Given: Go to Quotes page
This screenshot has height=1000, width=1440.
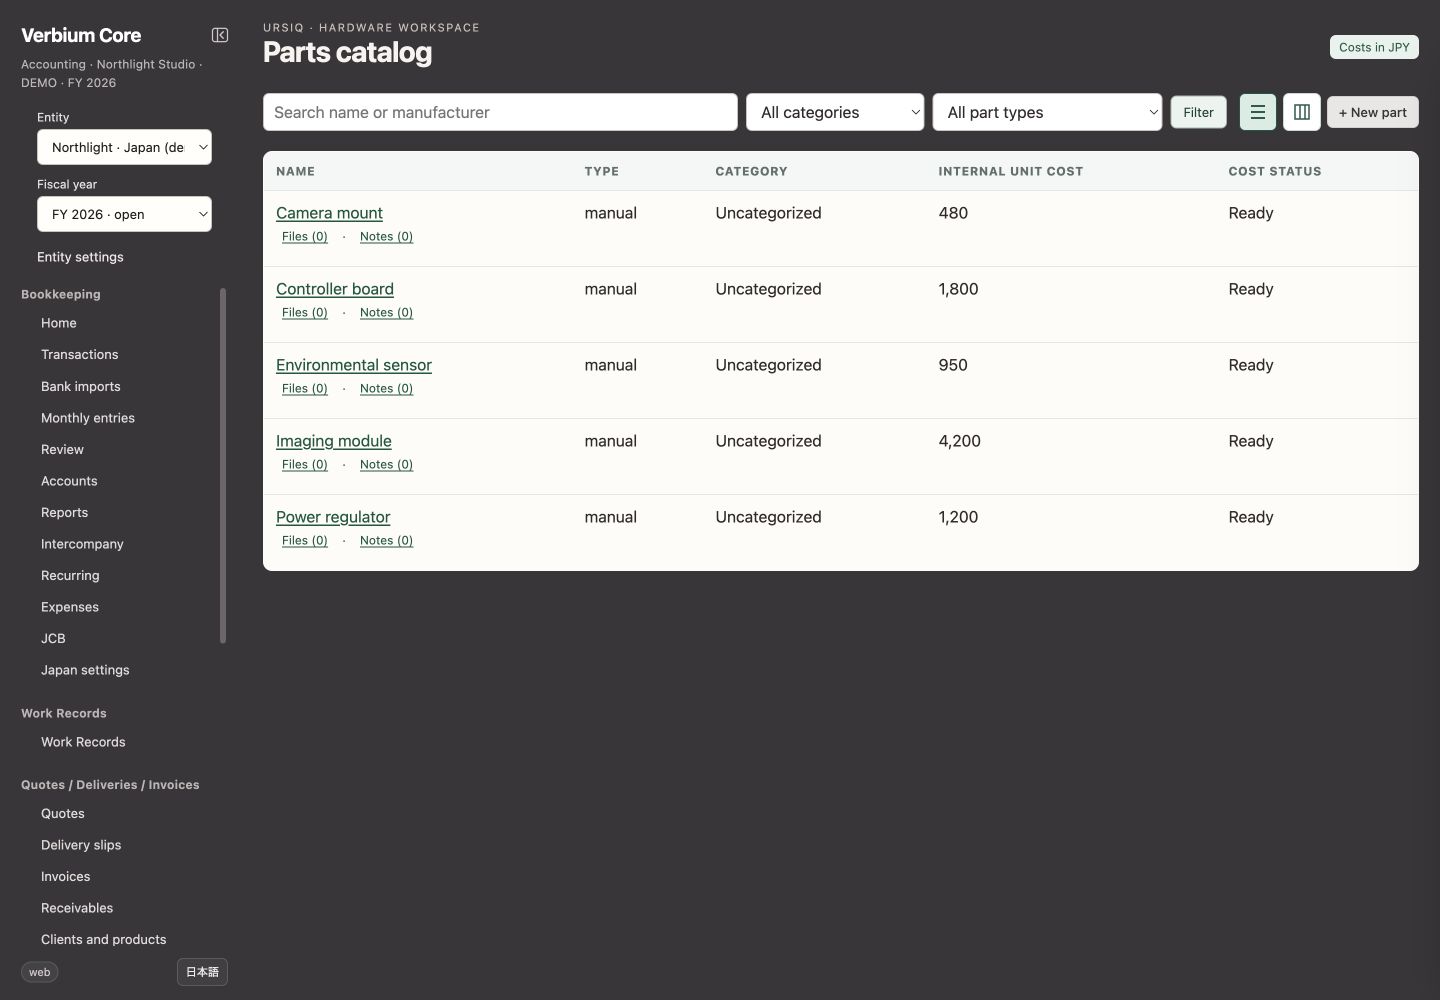Looking at the screenshot, I should click(63, 814).
